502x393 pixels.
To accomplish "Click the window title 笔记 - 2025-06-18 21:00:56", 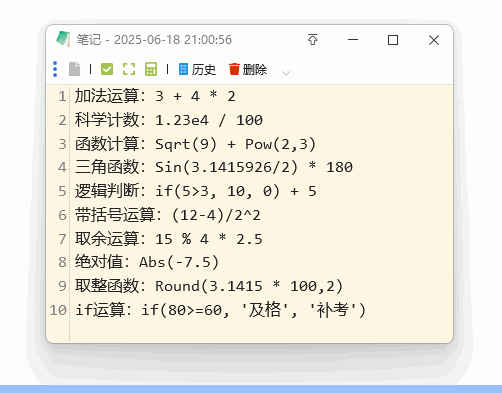I will click(154, 40).
